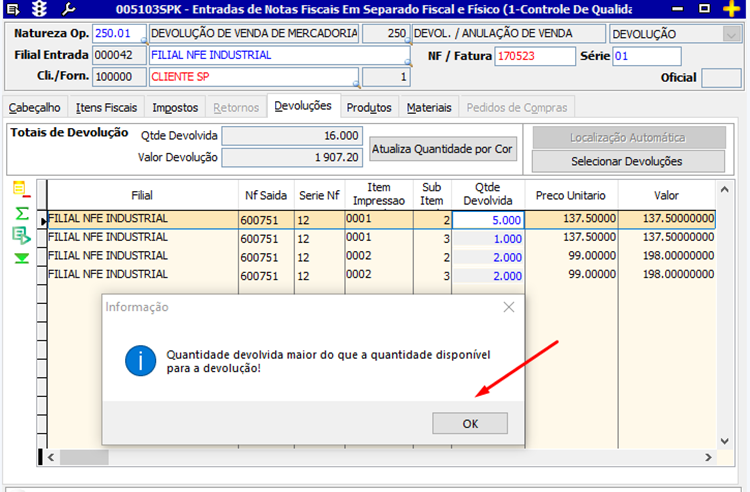750x492 pixels.
Task: Click the Serie Nf column header
Action: tap(319, 195)
